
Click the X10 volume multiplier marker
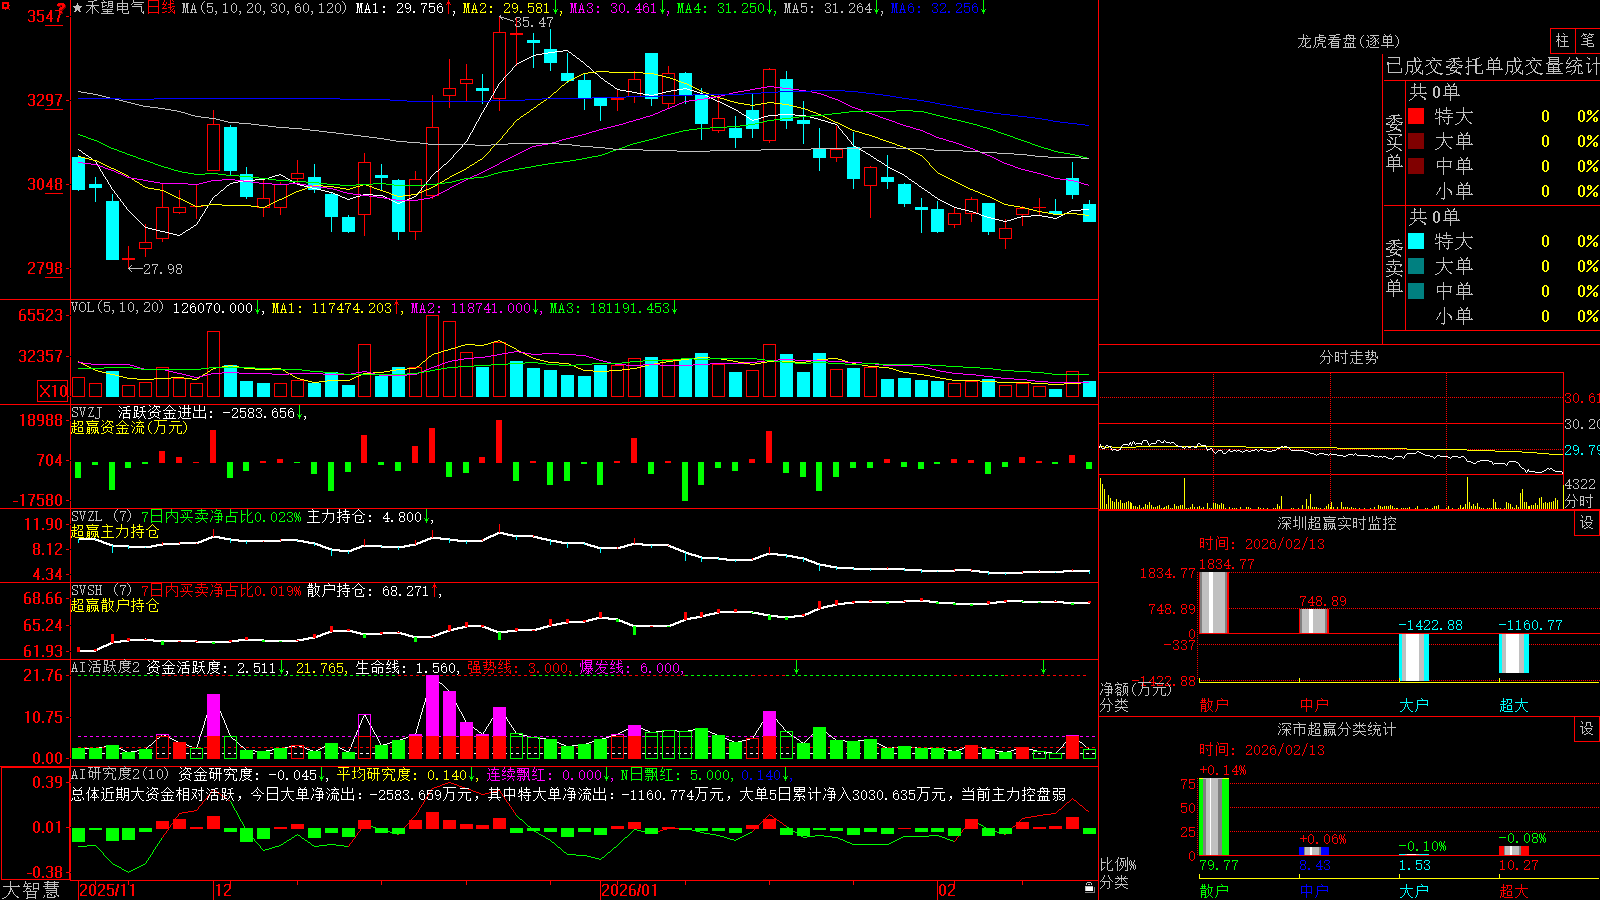(x=53, y=391)
